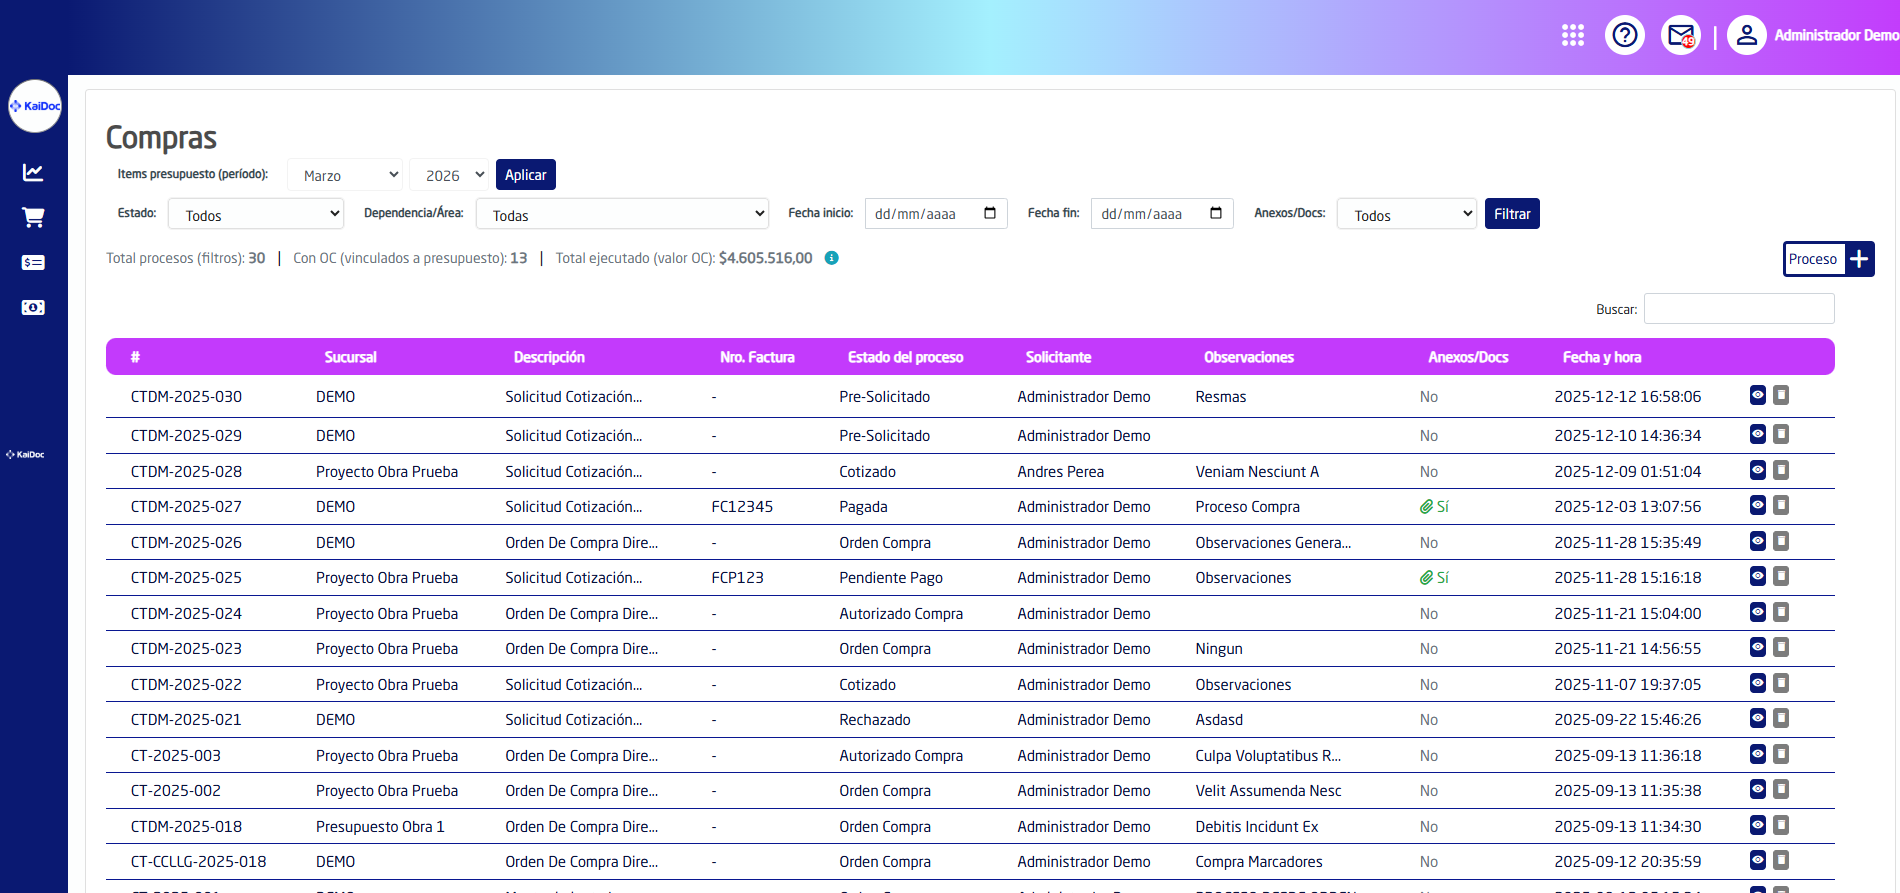Click the document icon for CTDM-2025-028
This screenshot has height=893, width=1900.
1781,470
